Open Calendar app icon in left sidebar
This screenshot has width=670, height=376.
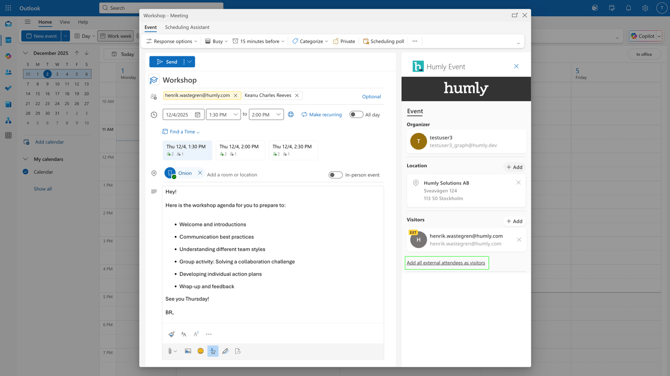[8, 40]
